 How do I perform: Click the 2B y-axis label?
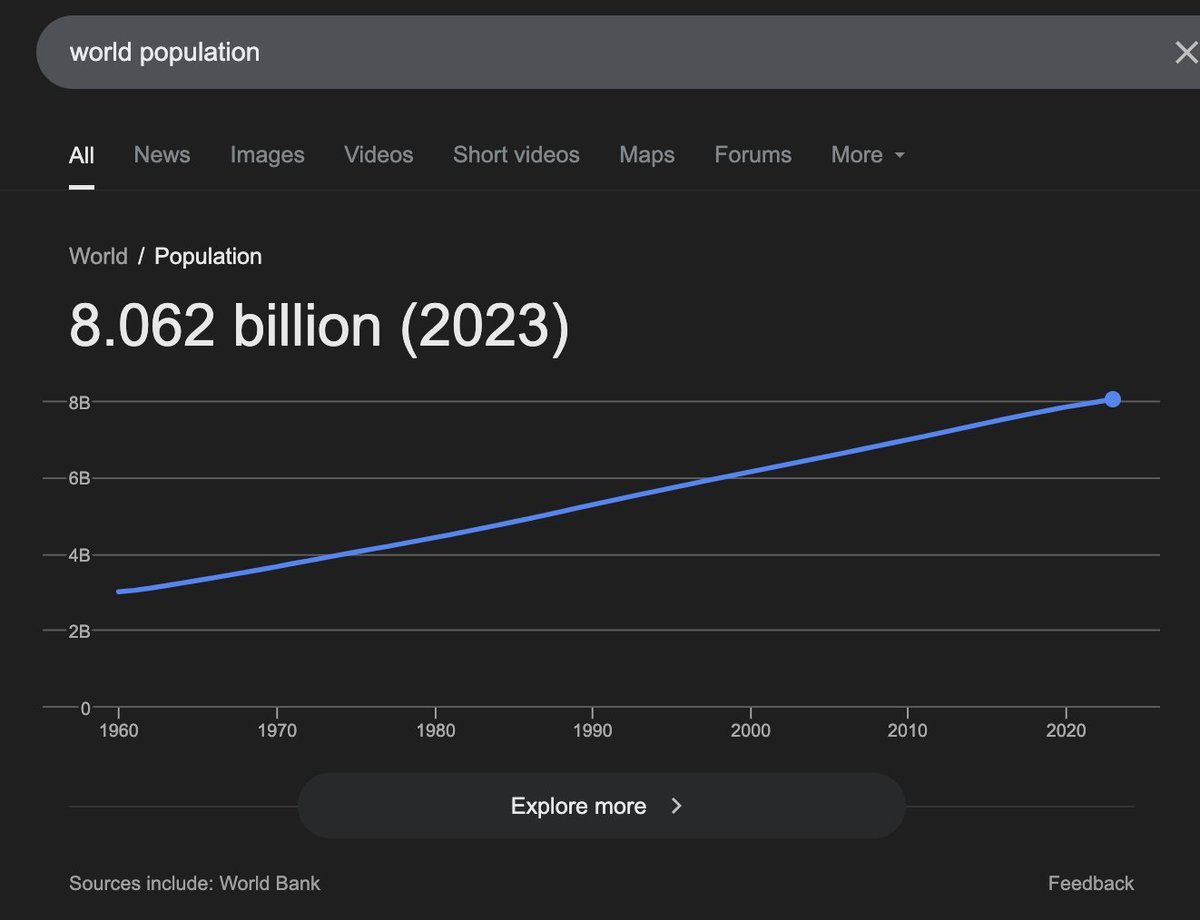[x=79, y=631]
